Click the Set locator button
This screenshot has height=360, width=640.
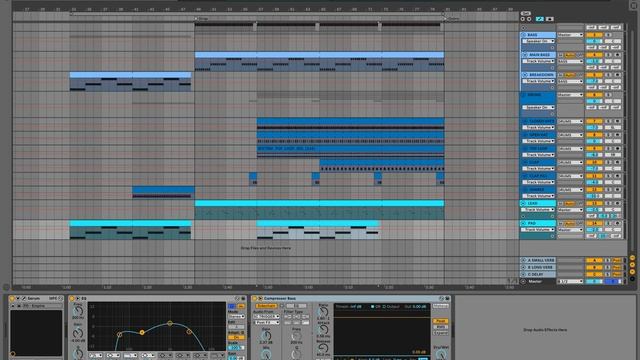(526, 13)
